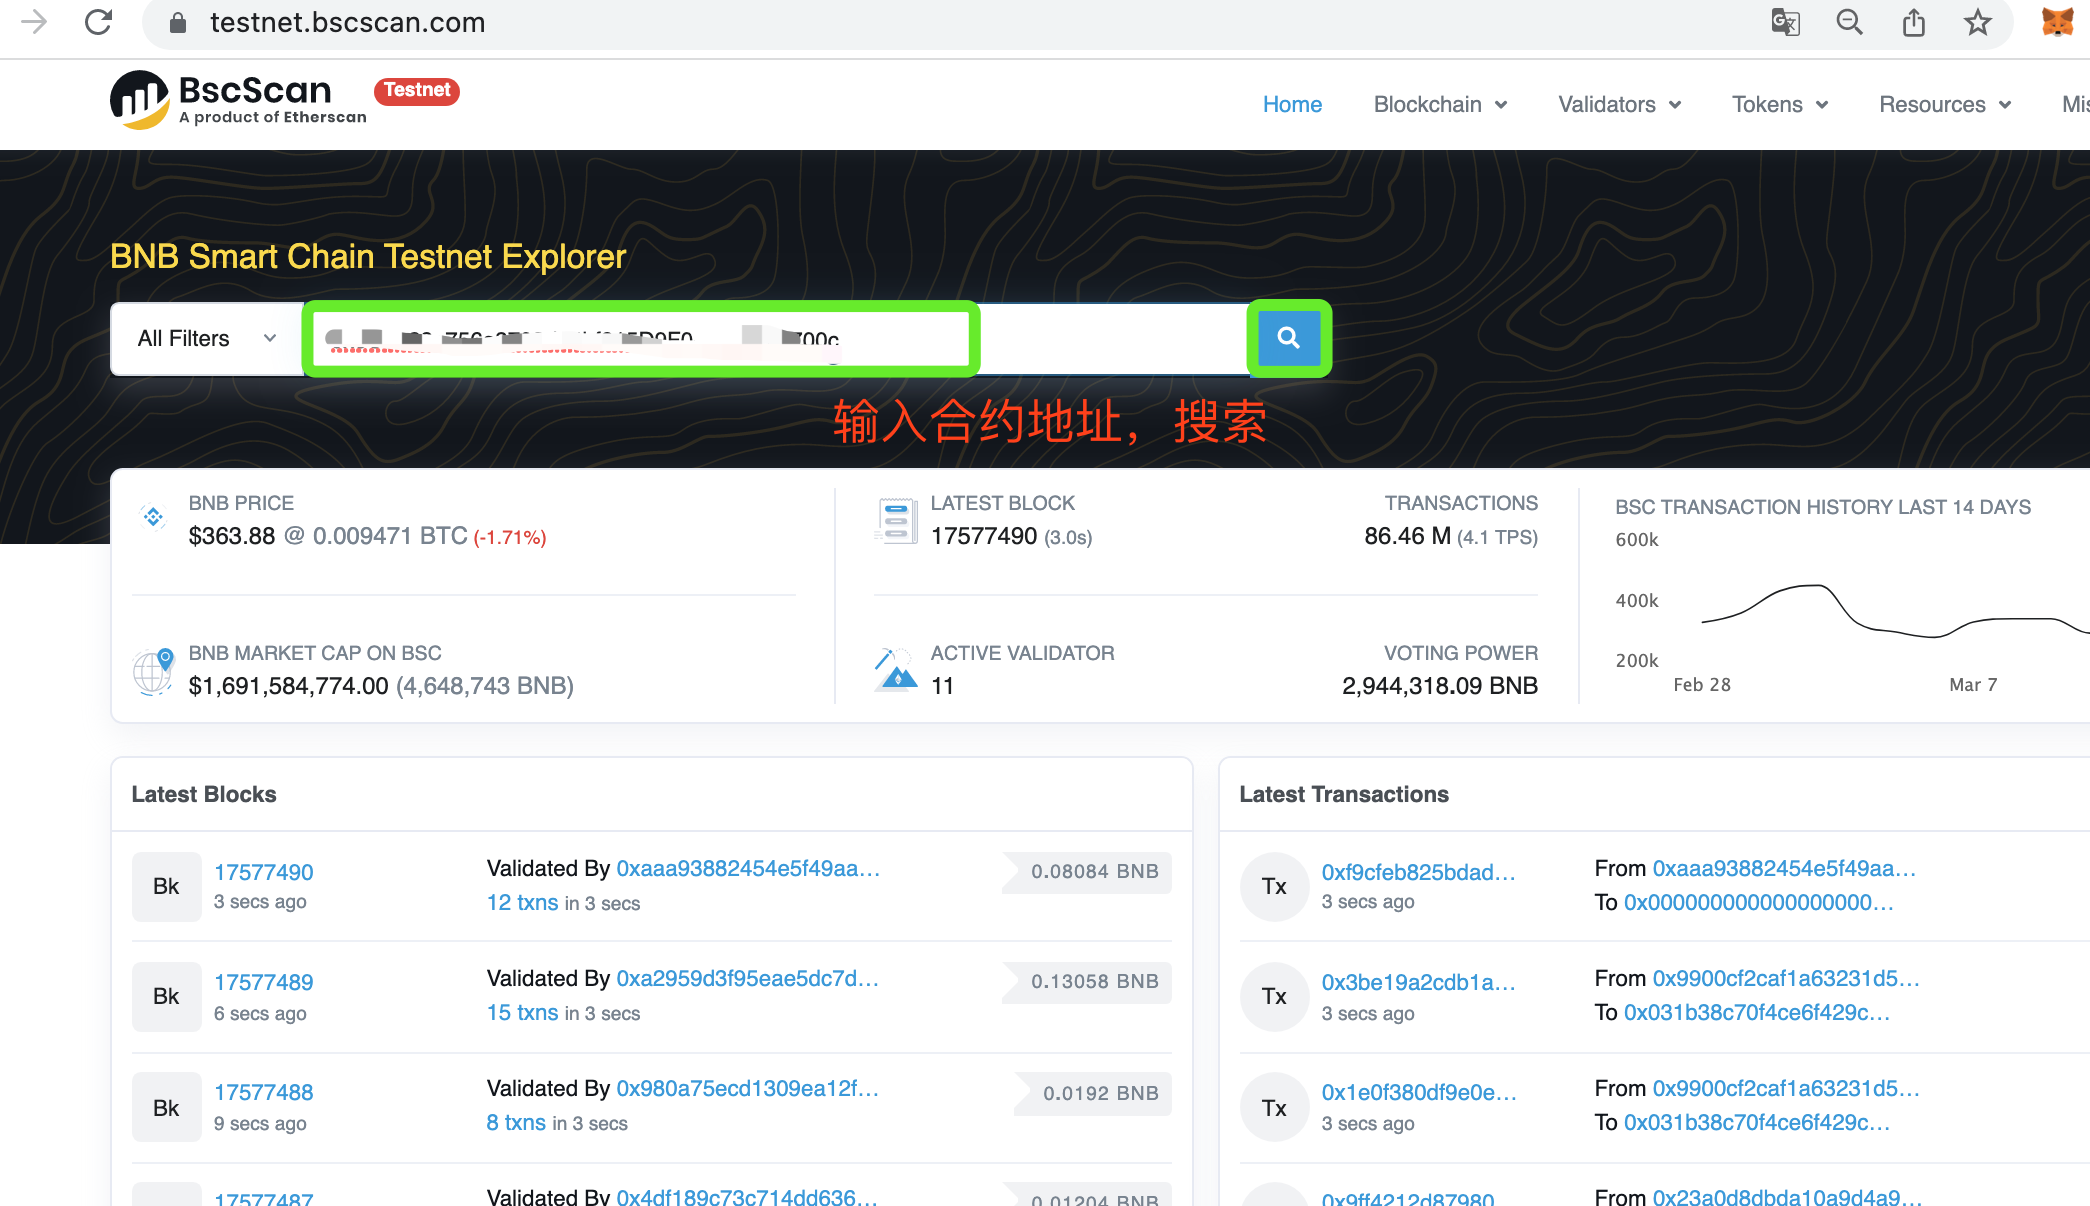This screenshot has height=1206, width=2090.
Task: Click the BNB price value $363.88
Action: coord(231,536)
